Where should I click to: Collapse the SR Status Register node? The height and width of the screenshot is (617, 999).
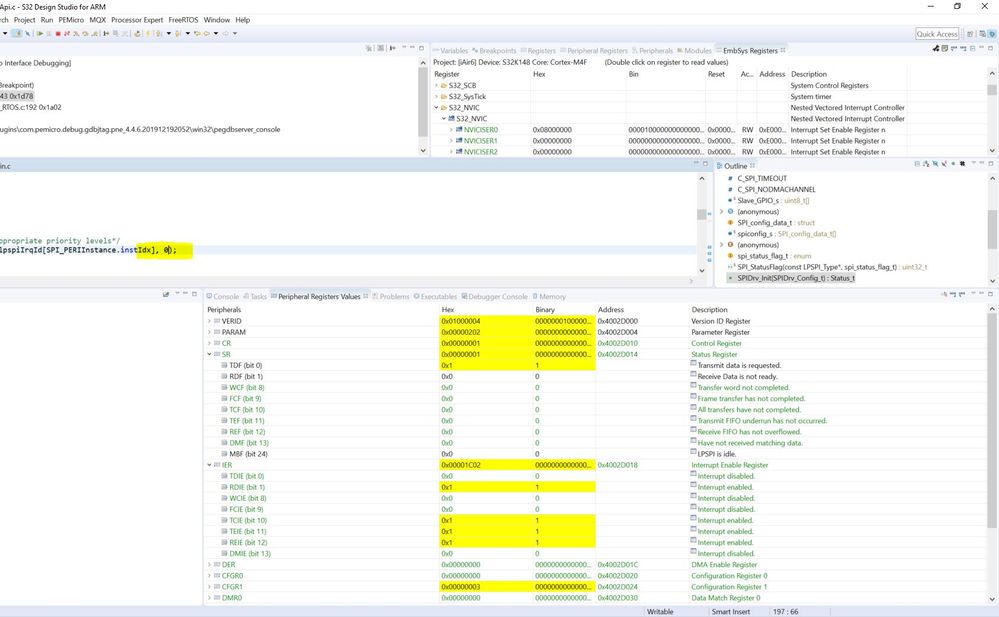point(209,354)
